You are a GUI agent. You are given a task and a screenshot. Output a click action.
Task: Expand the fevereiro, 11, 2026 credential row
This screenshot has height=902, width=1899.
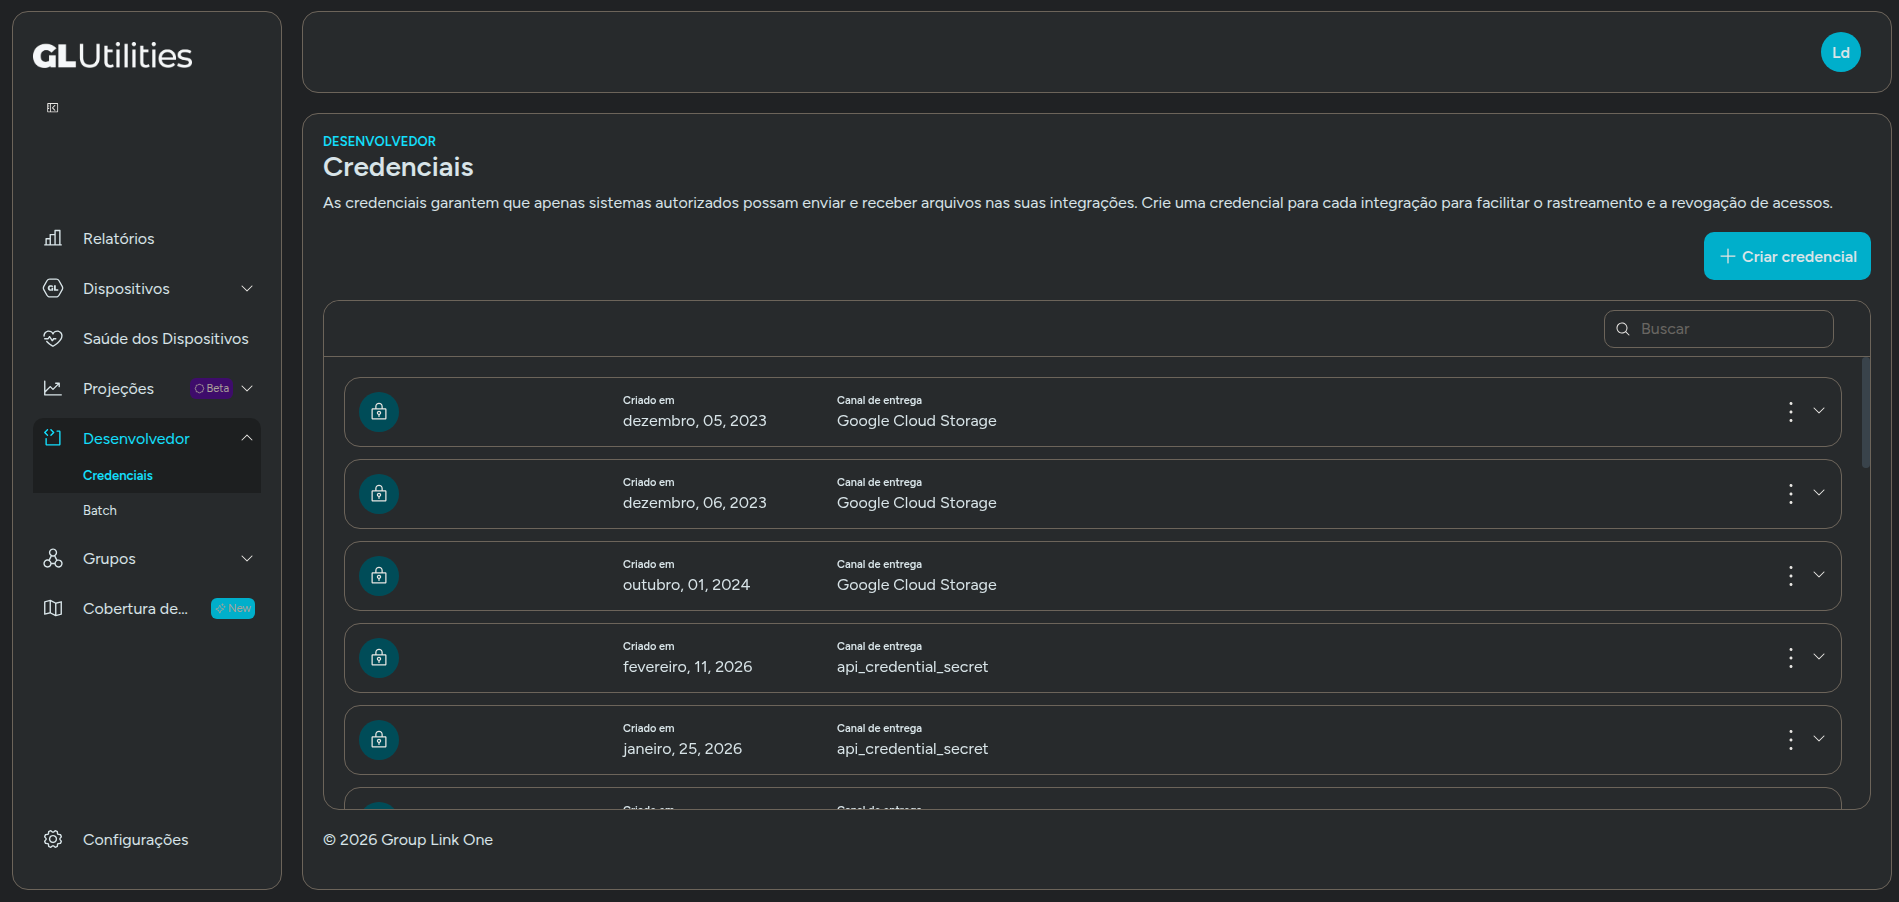tap(1819, 657)
